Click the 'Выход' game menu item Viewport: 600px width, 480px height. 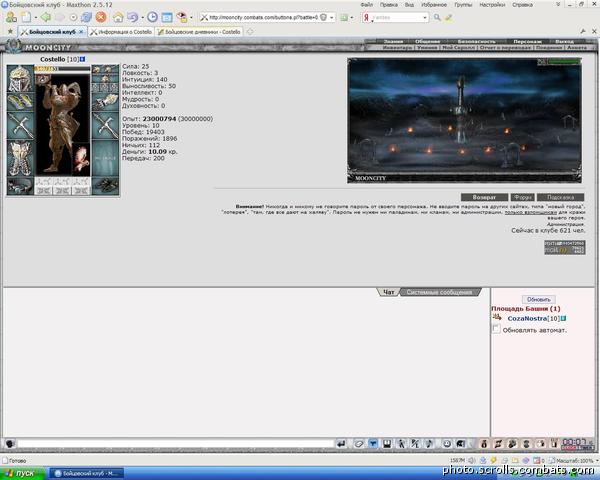(564, 41)
